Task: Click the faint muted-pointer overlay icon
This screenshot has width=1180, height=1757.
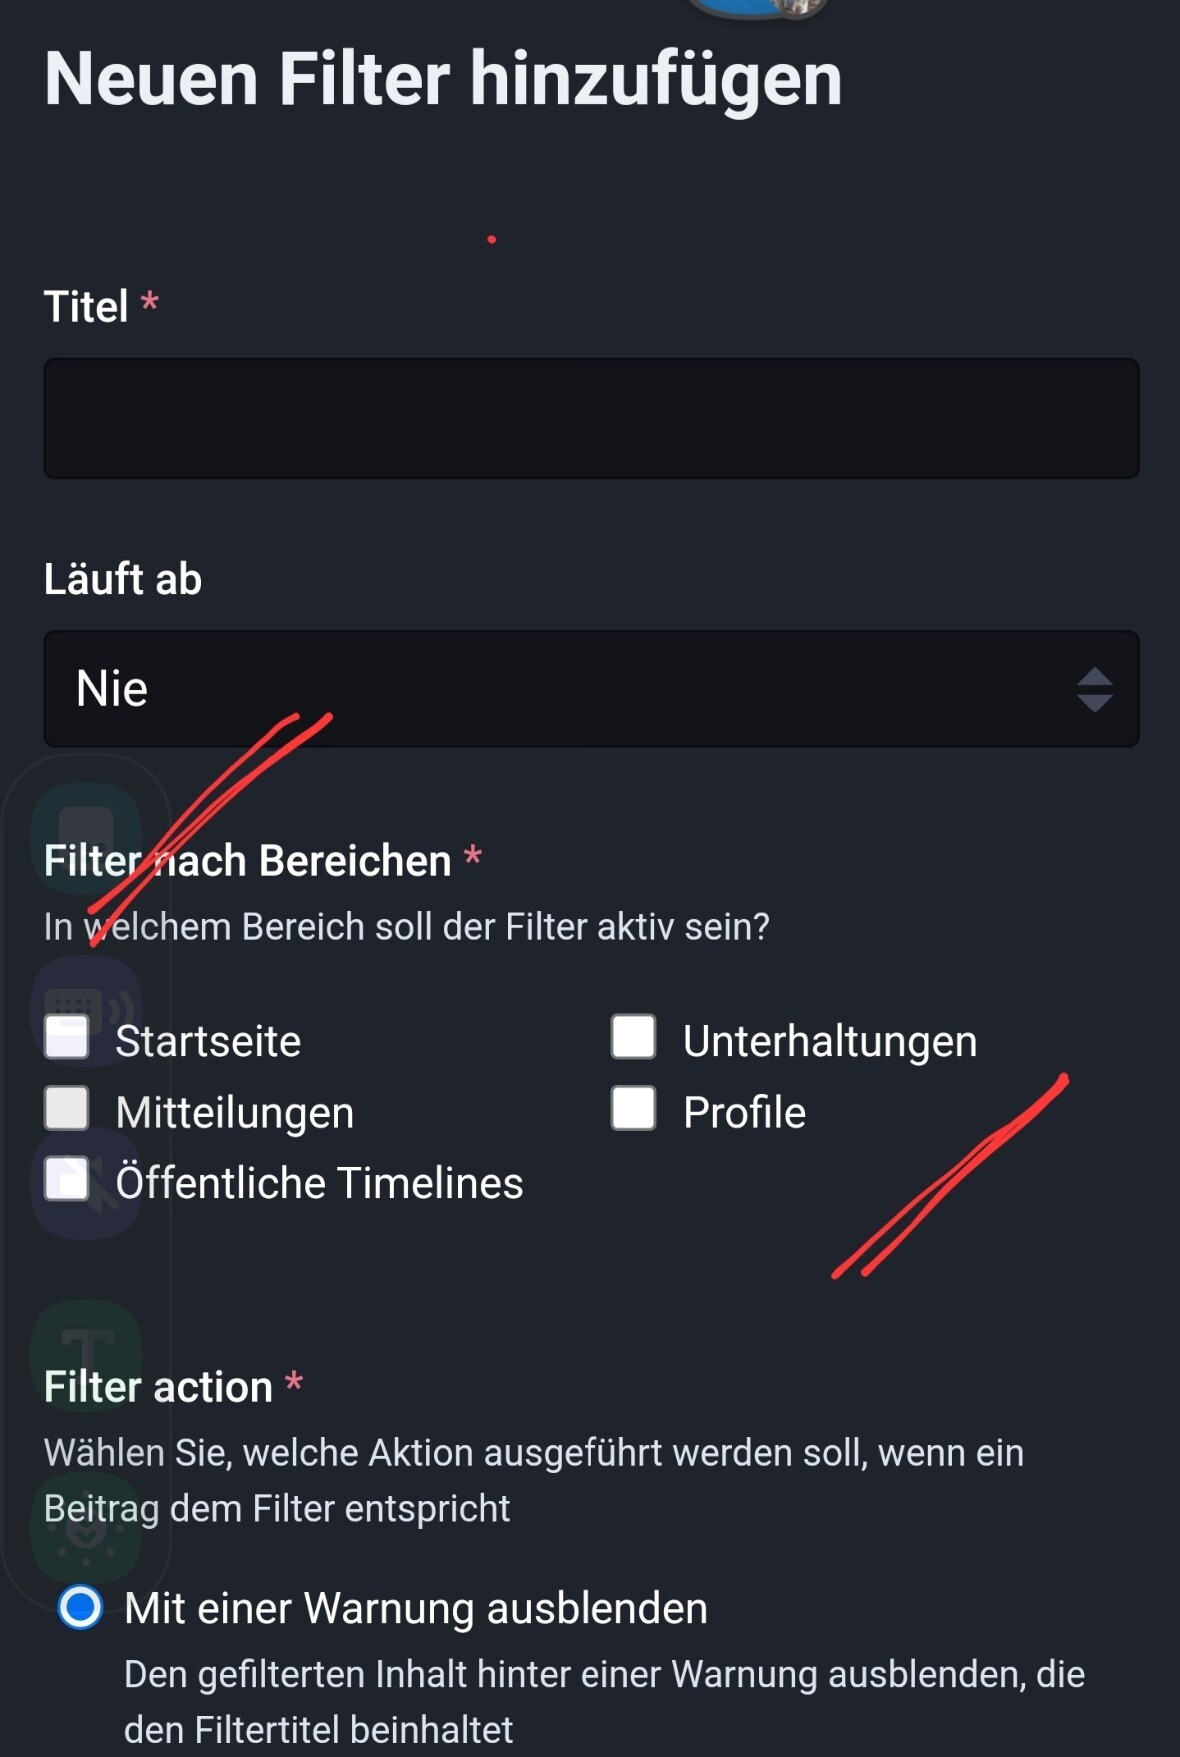Action: tap(86, 1180)
